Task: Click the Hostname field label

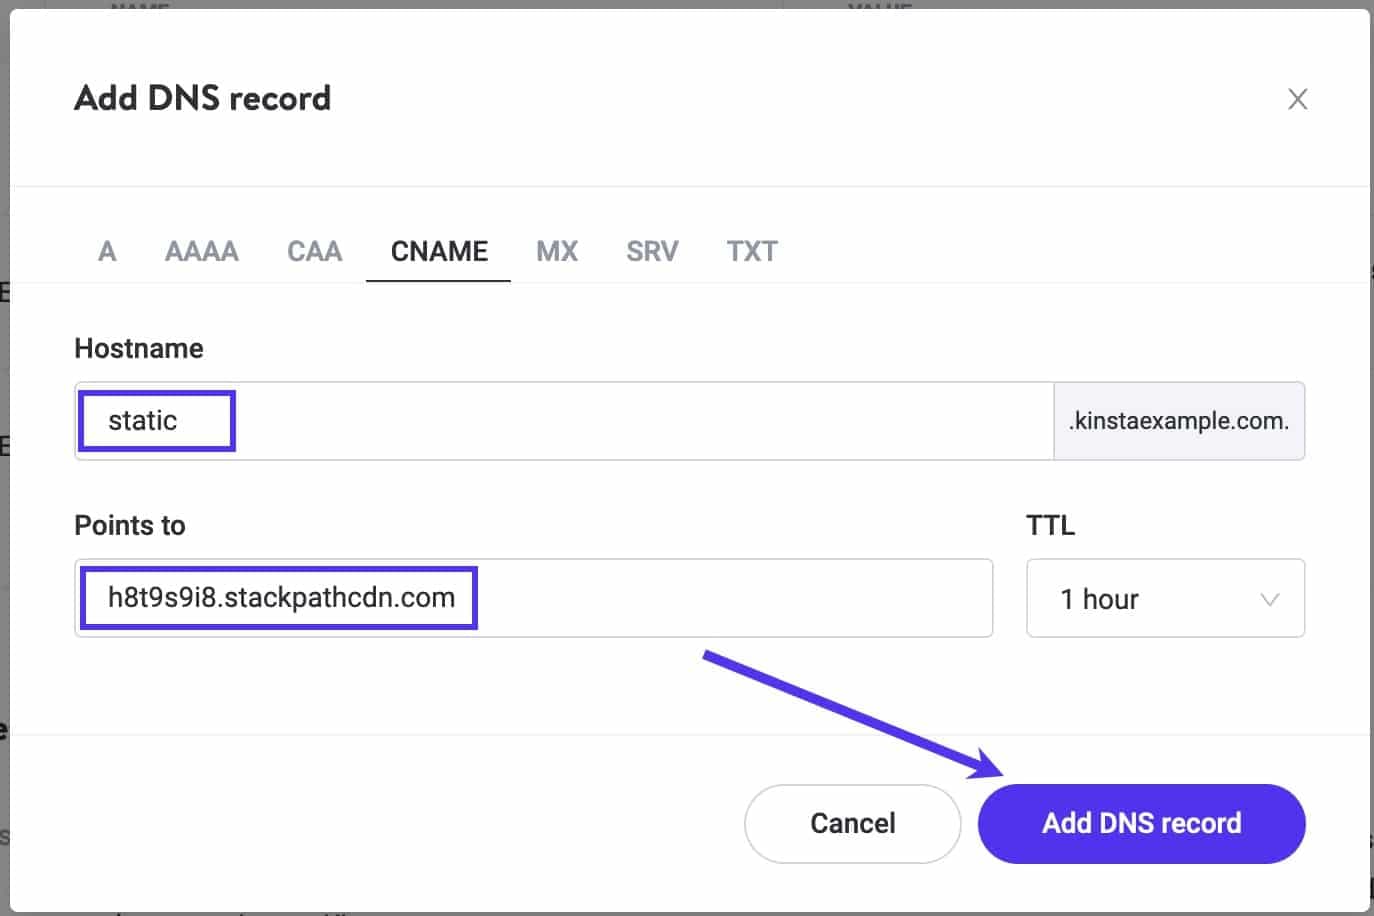Action: (138, 348)
